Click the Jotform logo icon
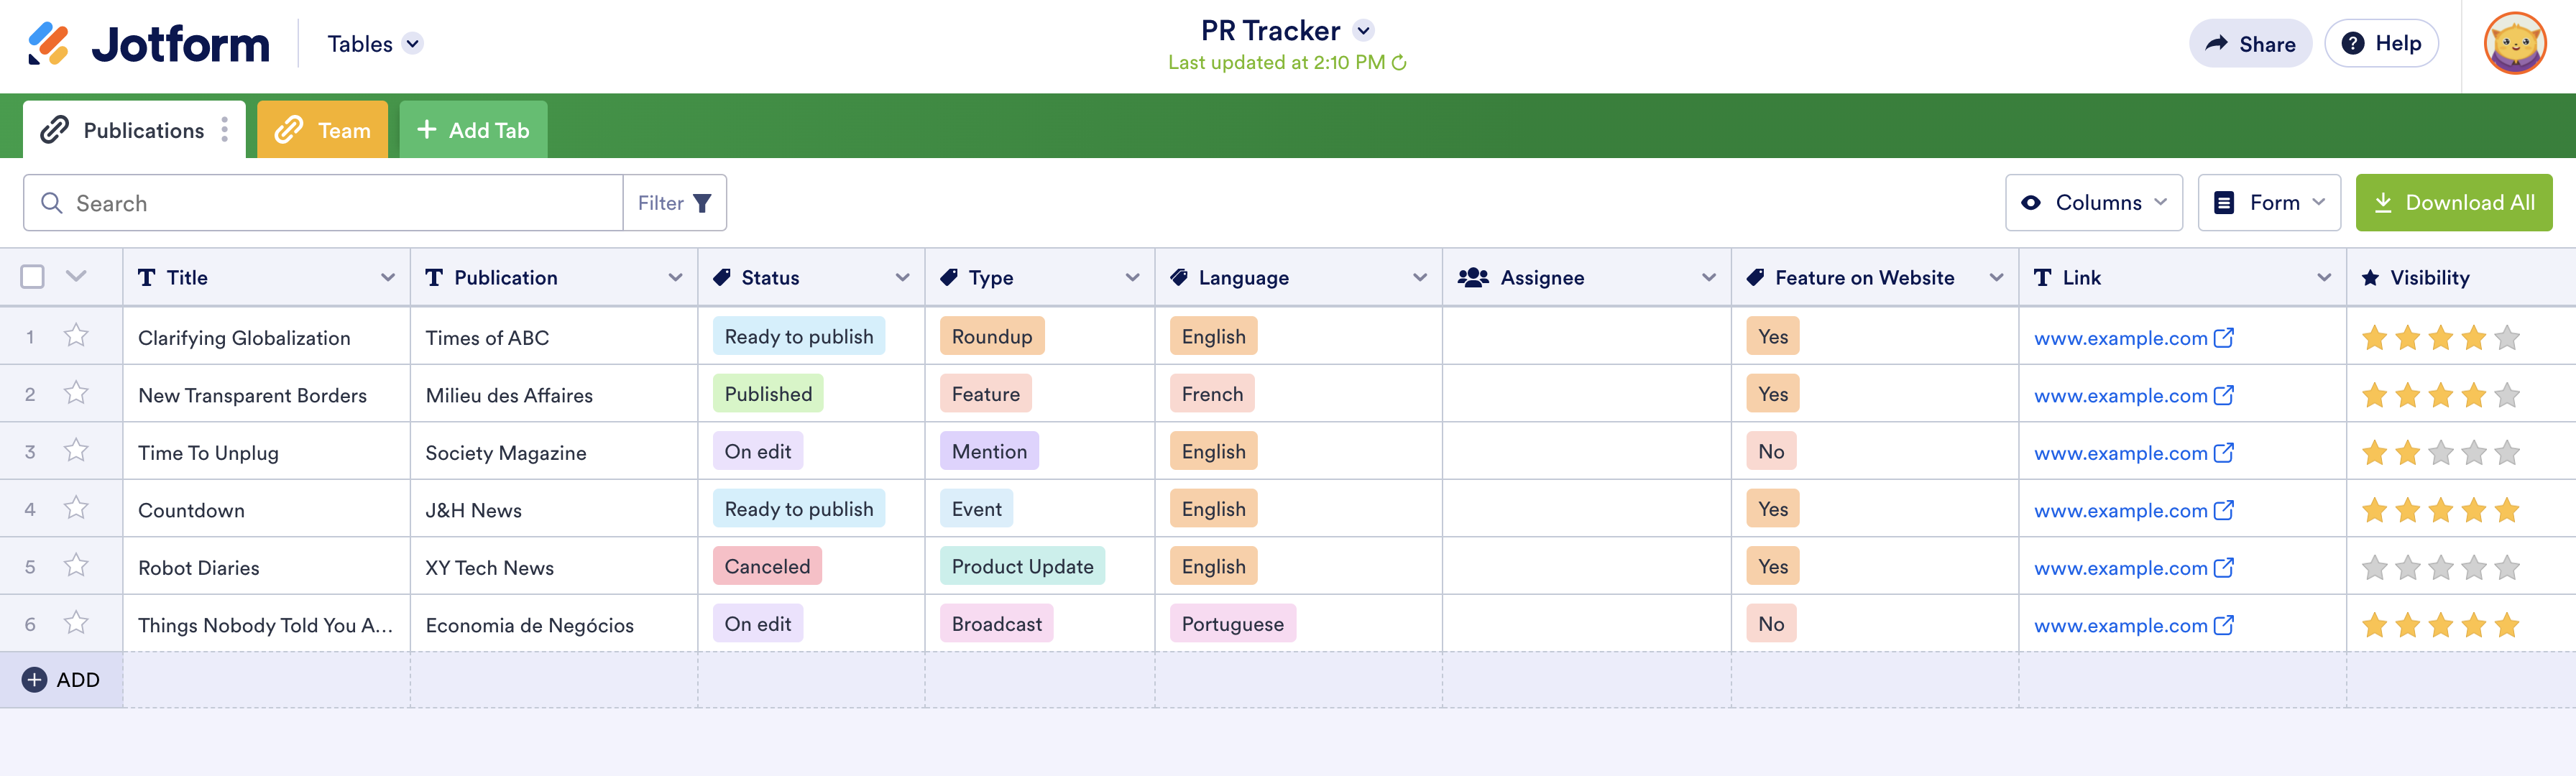This screenshot has width=2576, height=776. coord(48,44)
